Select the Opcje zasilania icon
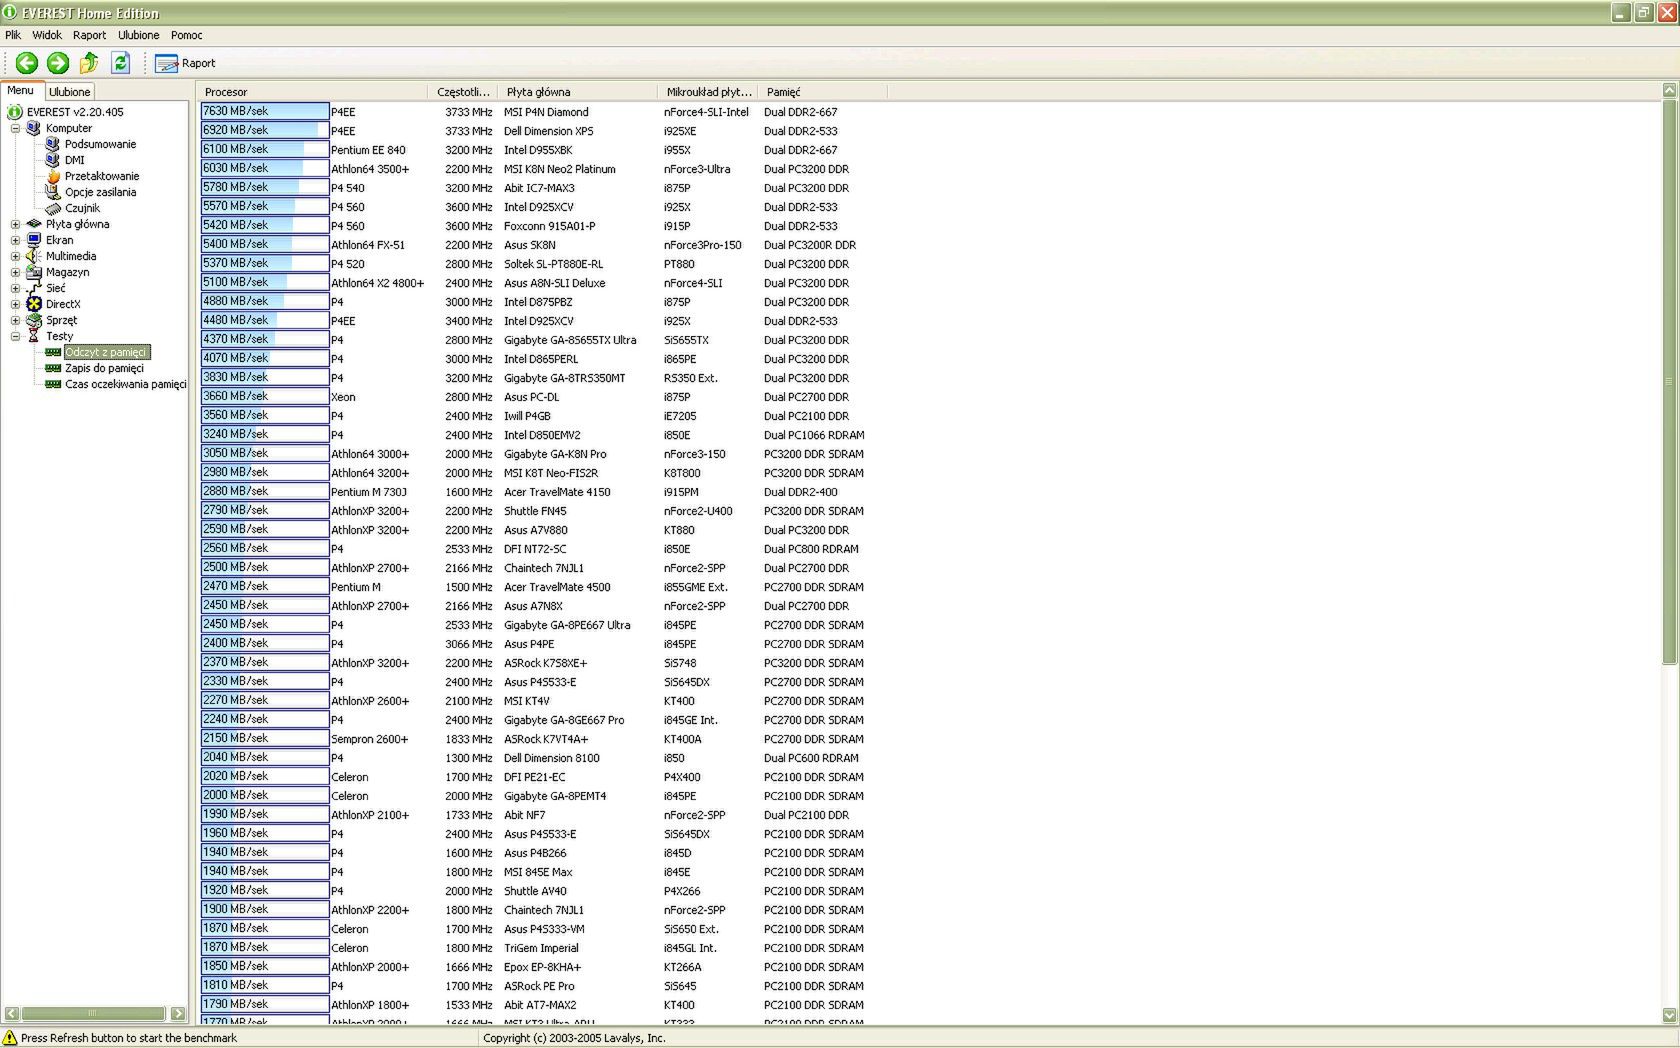Image resolution: width=1680 pixels, height=1048 pixels. click(x=53, y=192)
